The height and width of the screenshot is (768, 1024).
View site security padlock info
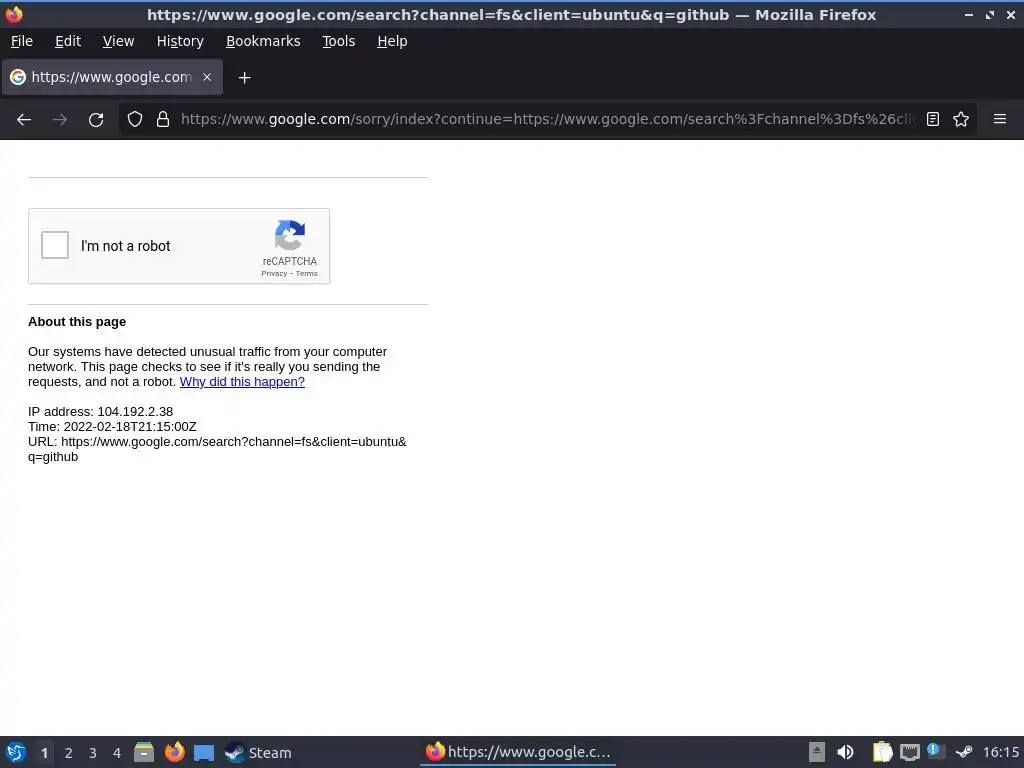(x=163, y=119)
